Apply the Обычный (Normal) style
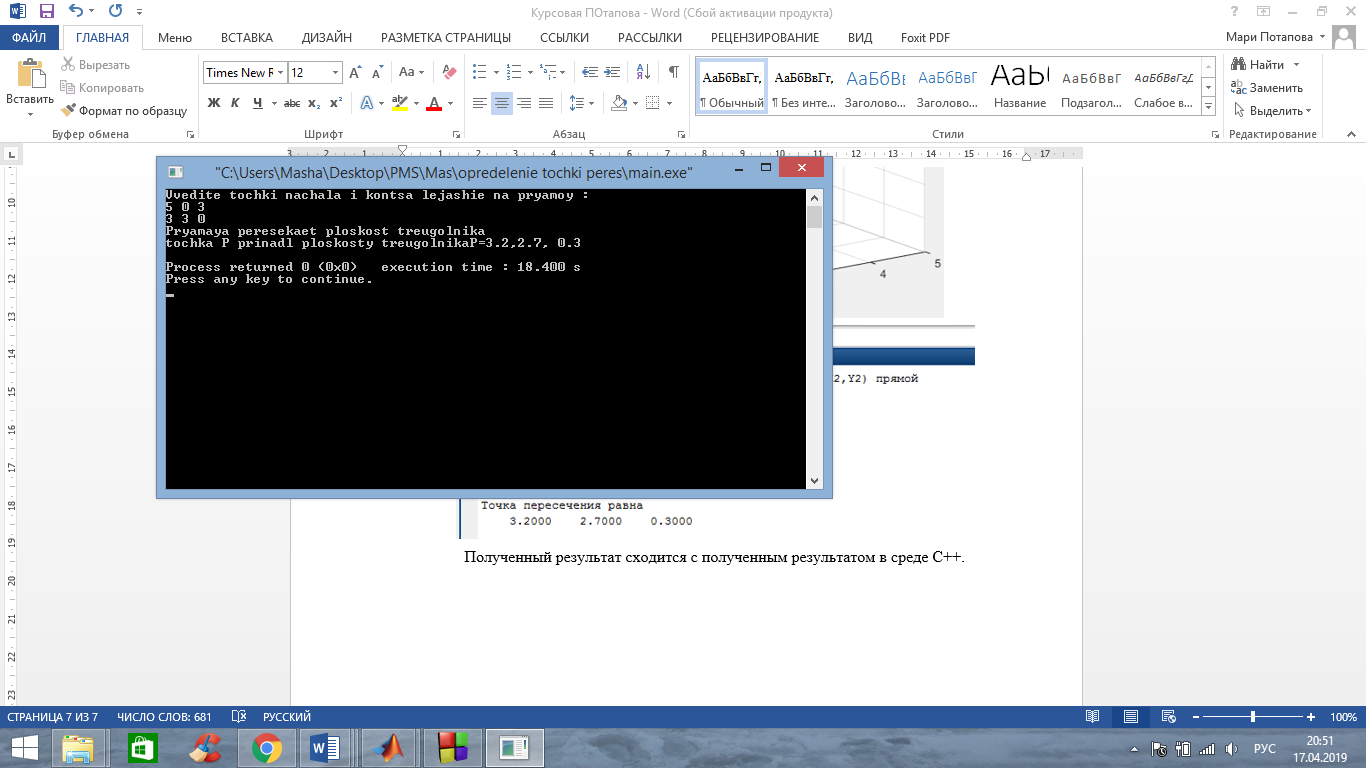Image resolution: width=1366 pixels, height=768 pixels. (731, 88)
